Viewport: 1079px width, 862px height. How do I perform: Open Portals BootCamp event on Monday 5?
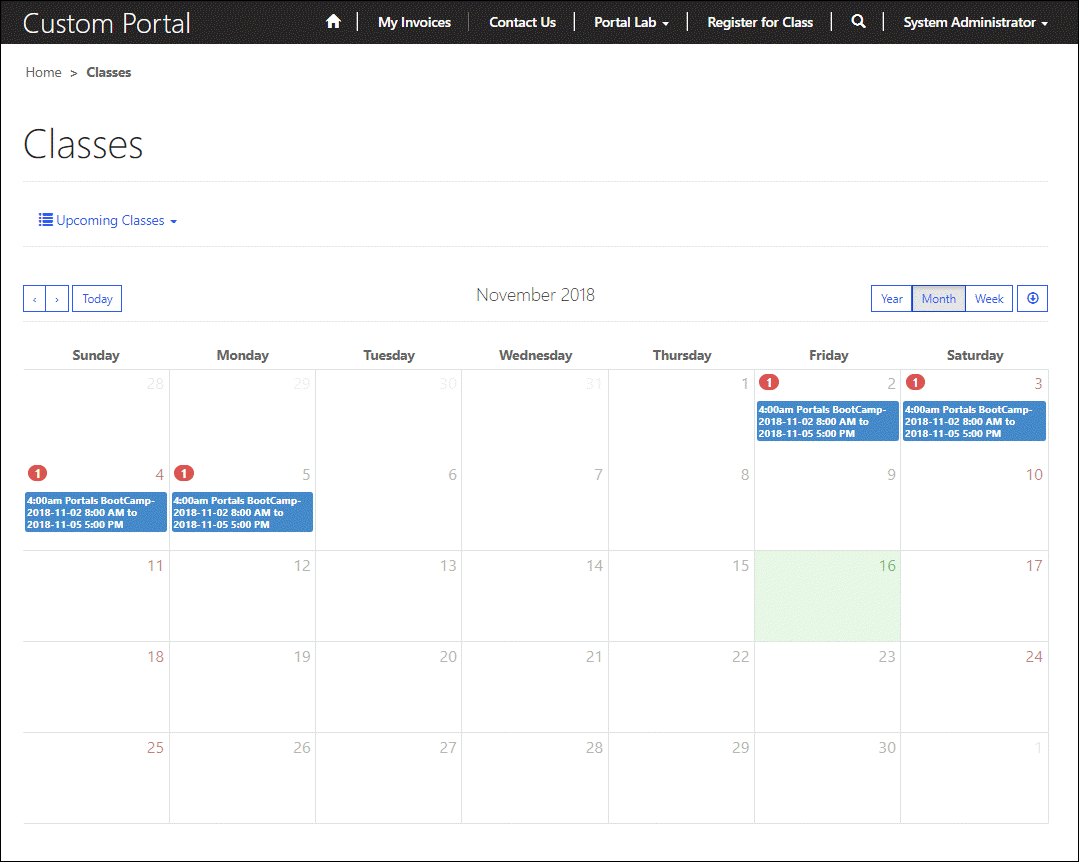(x=242, y=512)
